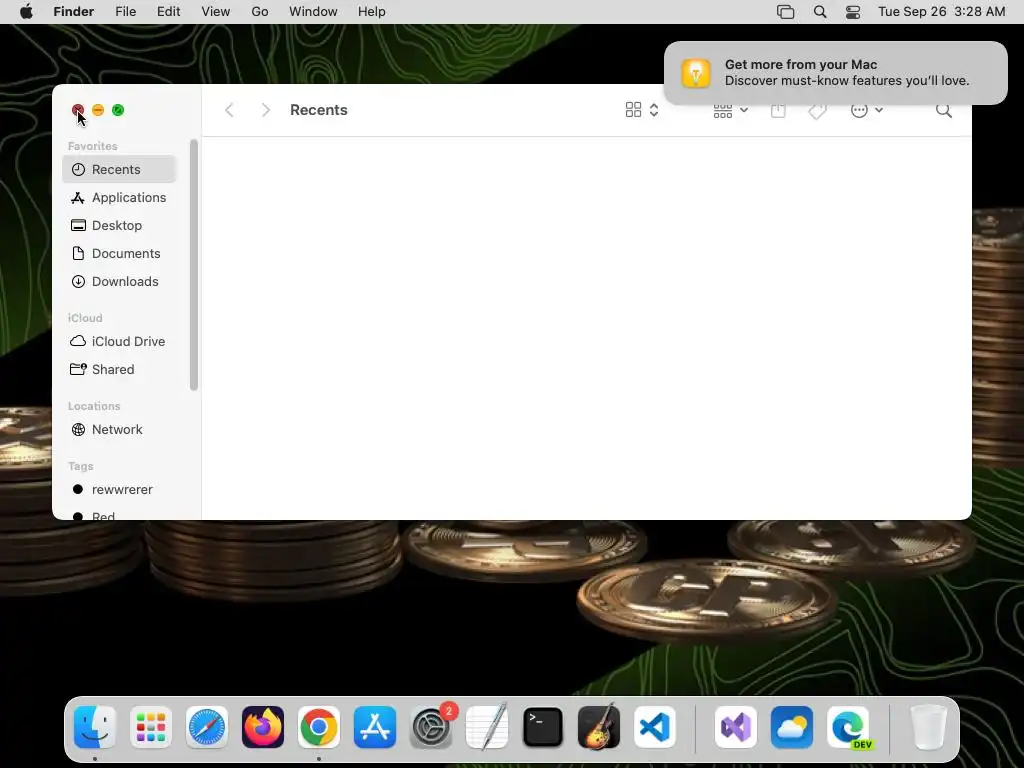Click the Stage Manager menu bar icon
1024x768 pixels.
coord(785,12)
